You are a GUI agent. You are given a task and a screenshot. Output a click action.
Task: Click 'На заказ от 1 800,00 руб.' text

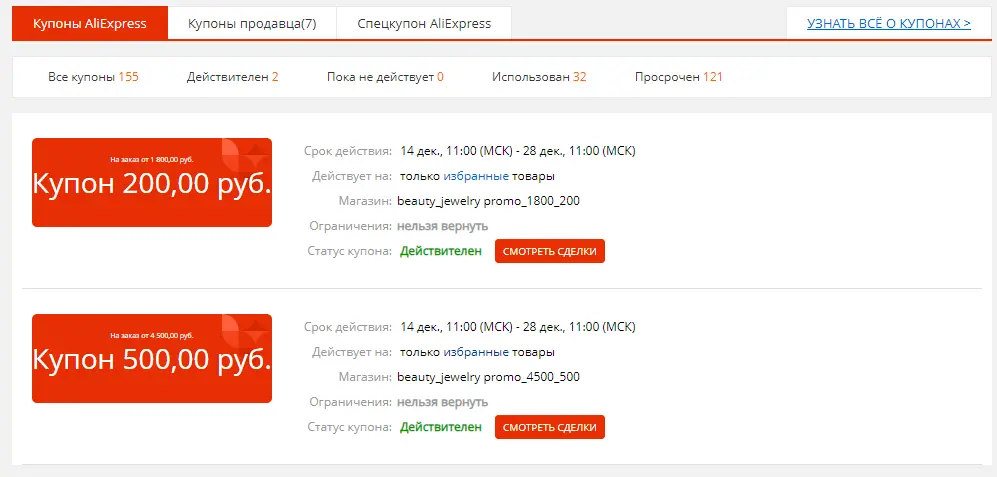coord(152,159)
